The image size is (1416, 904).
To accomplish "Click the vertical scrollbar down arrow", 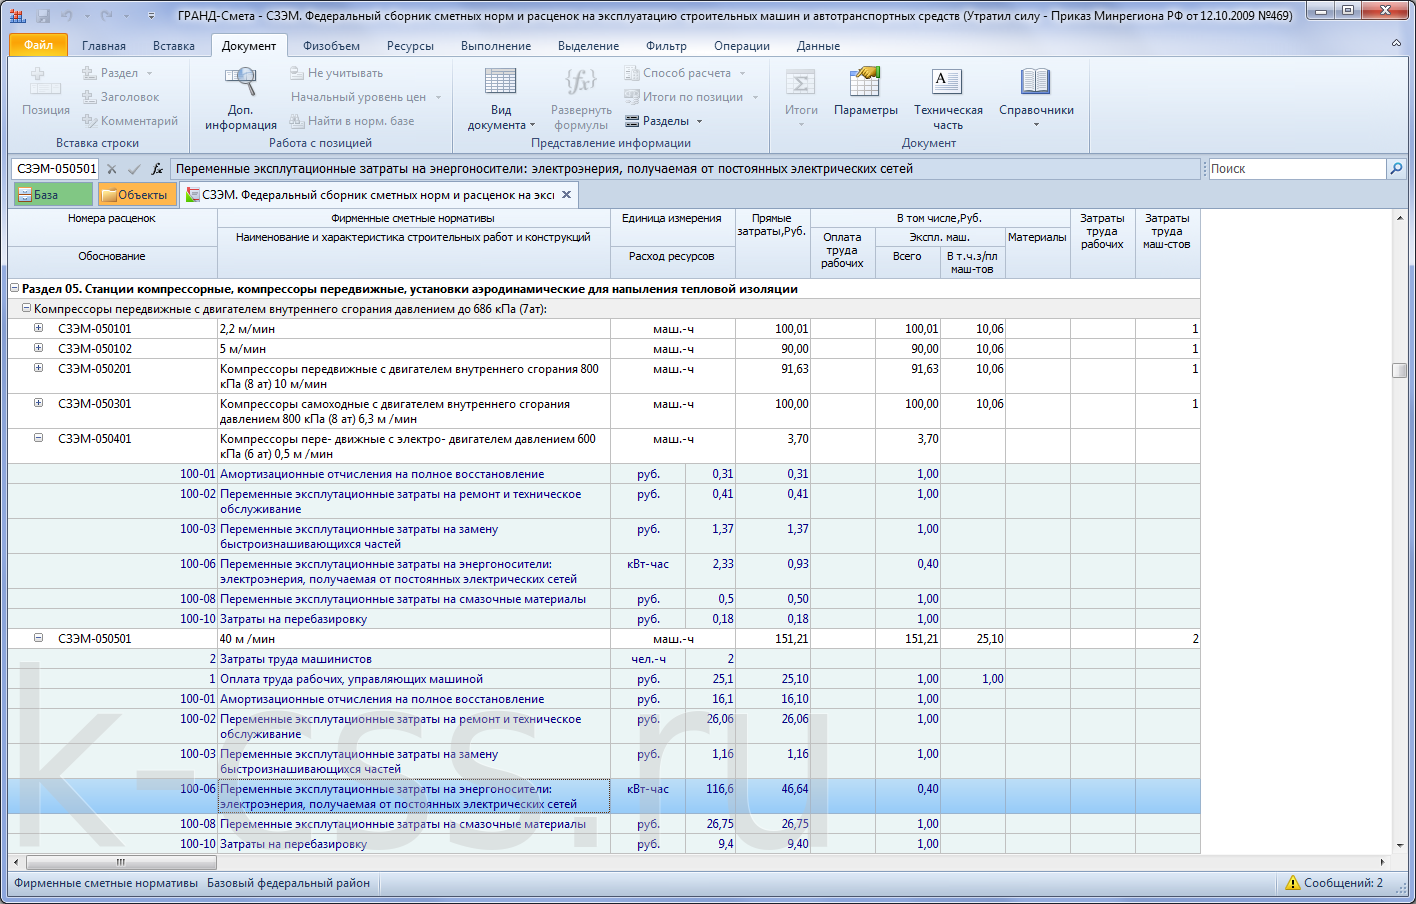I will [x=1399, y=846].
